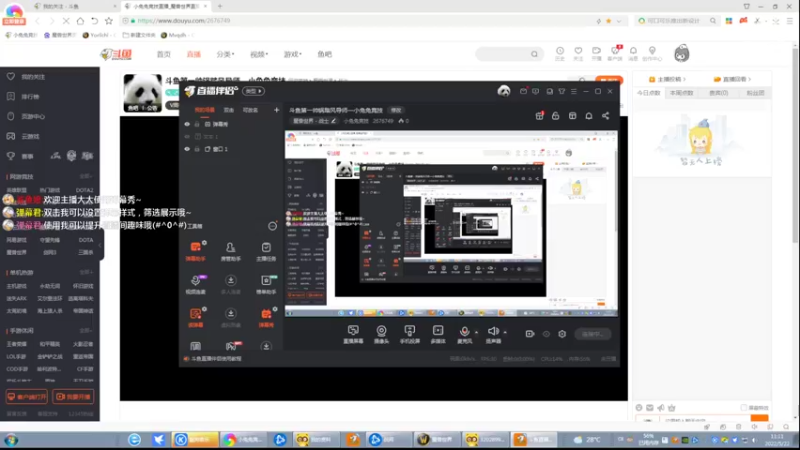Open the notification bell in streaming app
This screenshot has width=800, height=450.
point(589,116)
